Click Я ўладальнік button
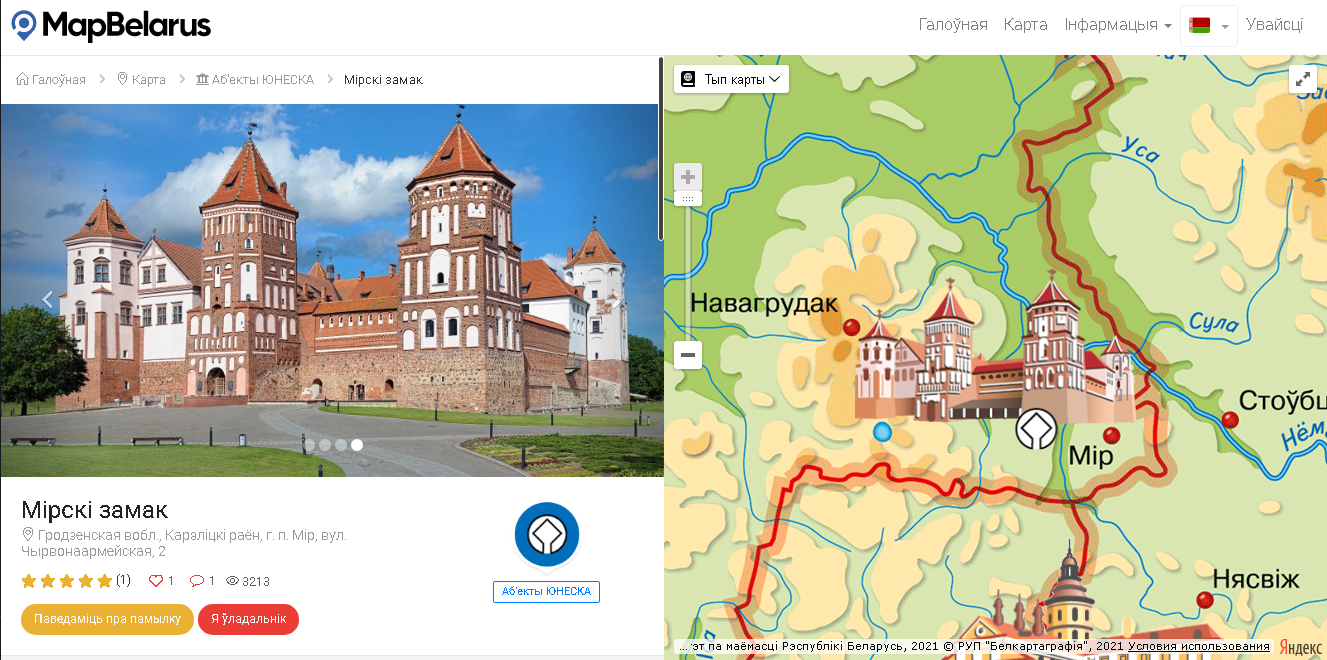This screenshot has width=1327, height=660. [248, 619]
